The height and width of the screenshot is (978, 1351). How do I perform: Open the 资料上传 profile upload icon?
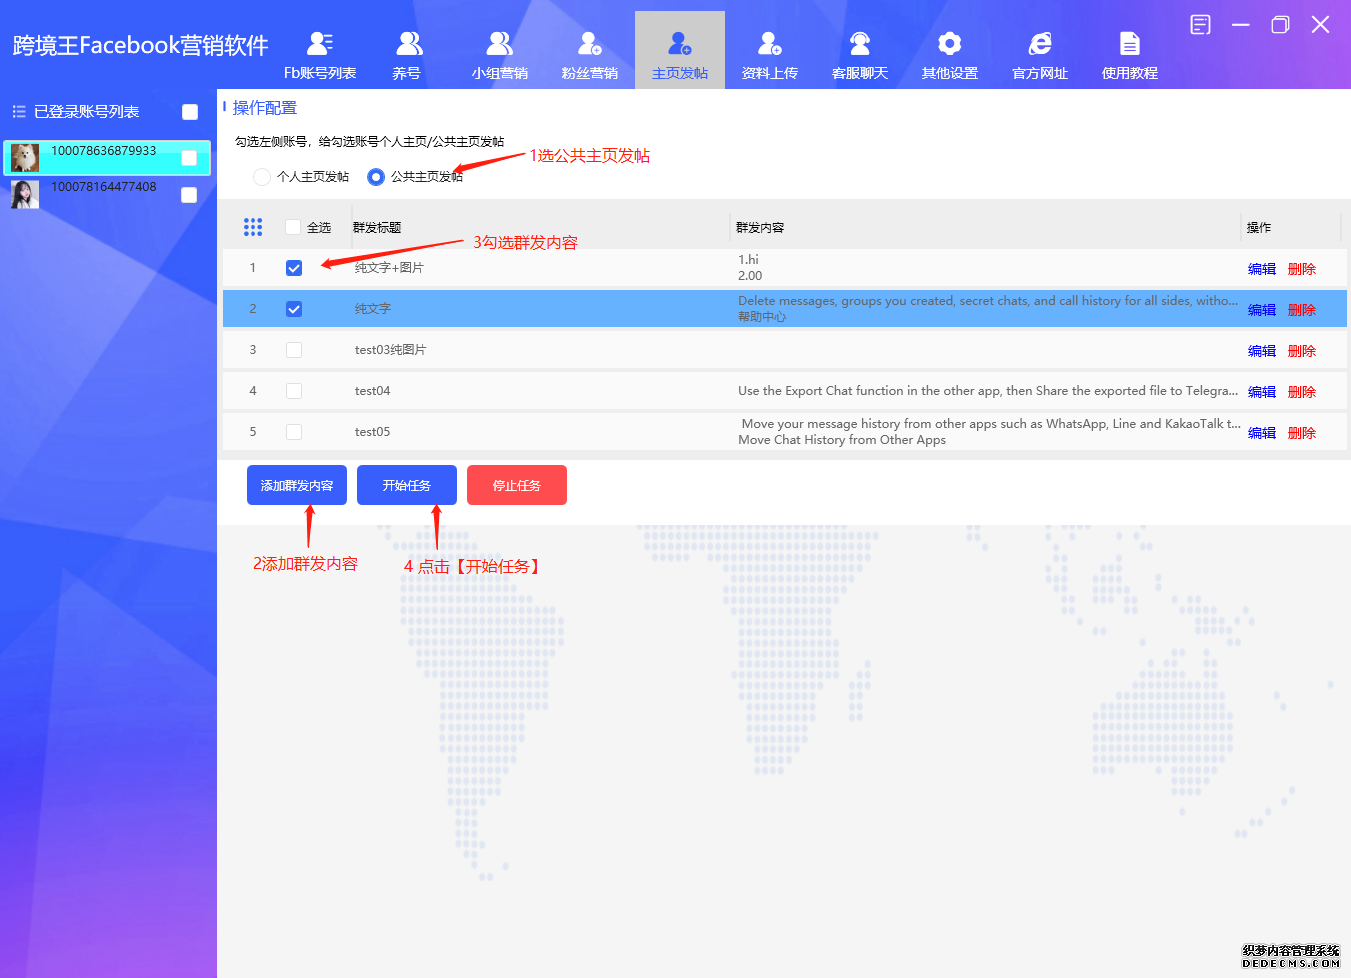tap(769, 44)
